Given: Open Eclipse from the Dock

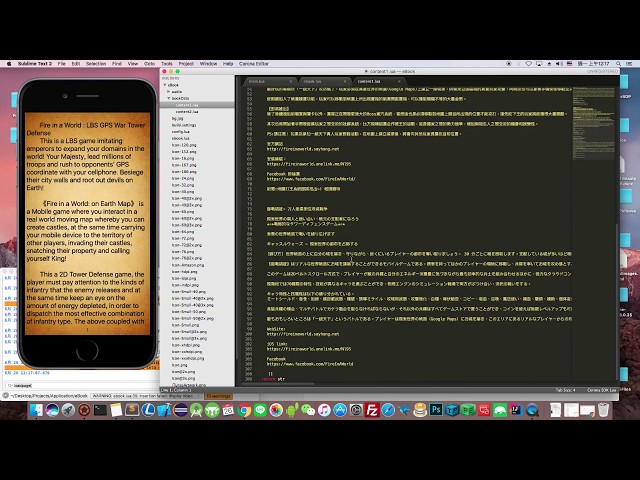Looking at the screenshot, I should point(180,410).
